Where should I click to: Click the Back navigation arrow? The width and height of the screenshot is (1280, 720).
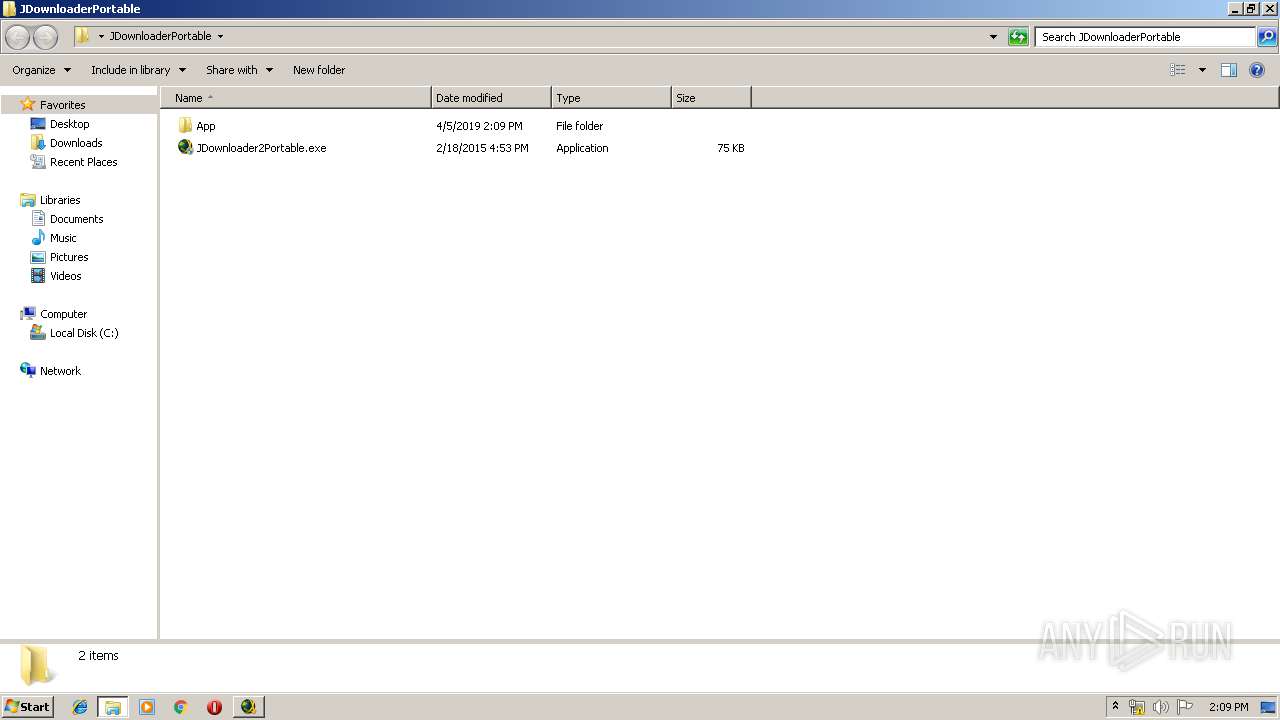coord(18,37)
